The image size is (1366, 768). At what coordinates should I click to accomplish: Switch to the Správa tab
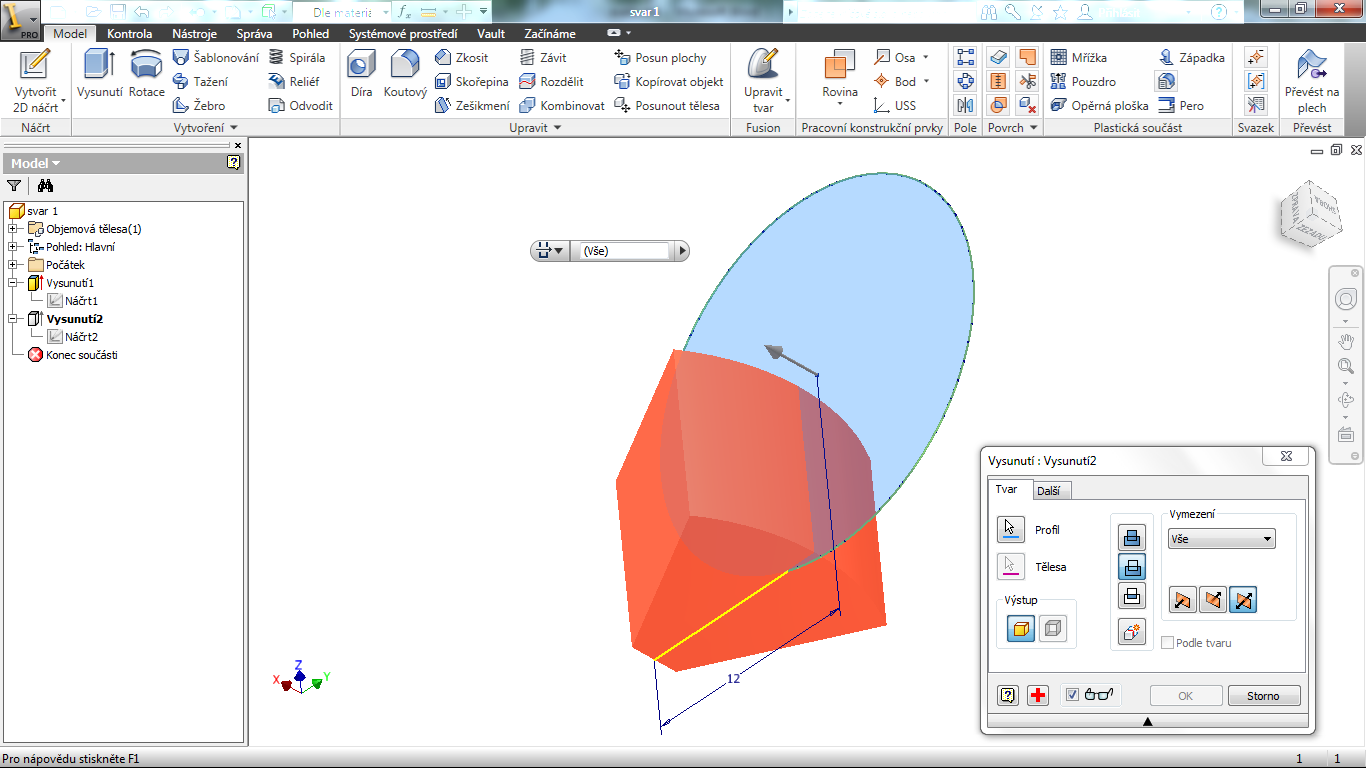click(254, 34)
